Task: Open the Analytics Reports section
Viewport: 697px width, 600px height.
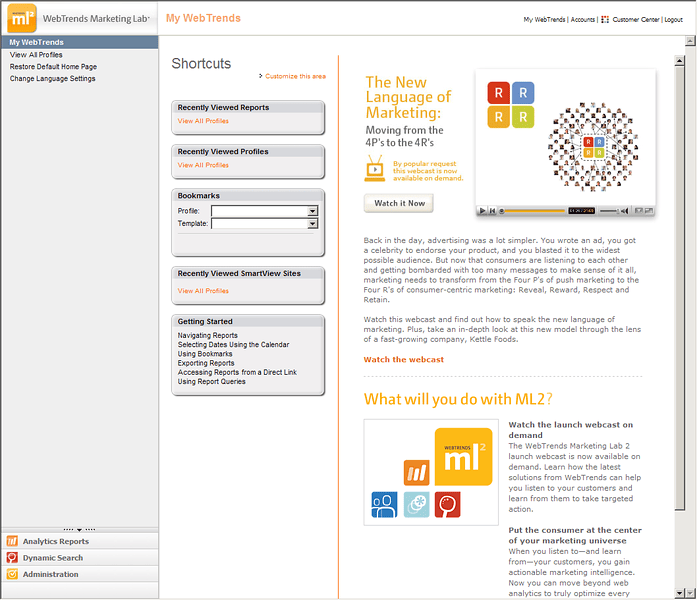Action: tap(80, 541)
